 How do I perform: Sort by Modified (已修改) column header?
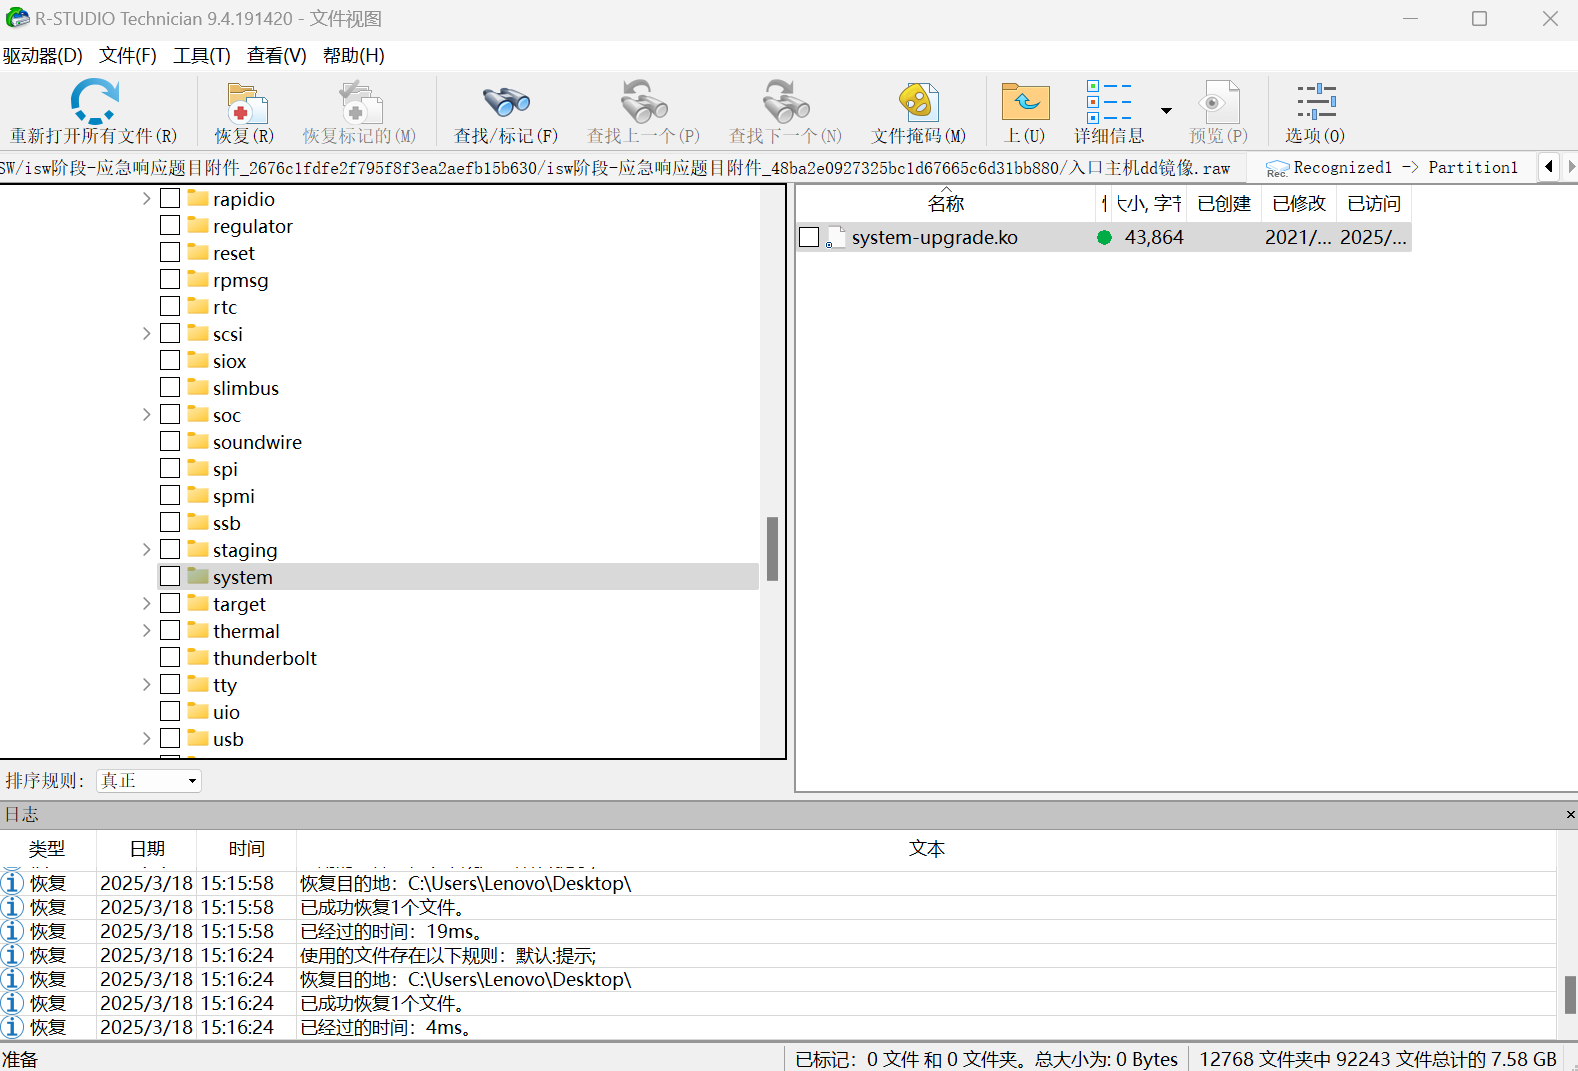tap(1299, 204)
